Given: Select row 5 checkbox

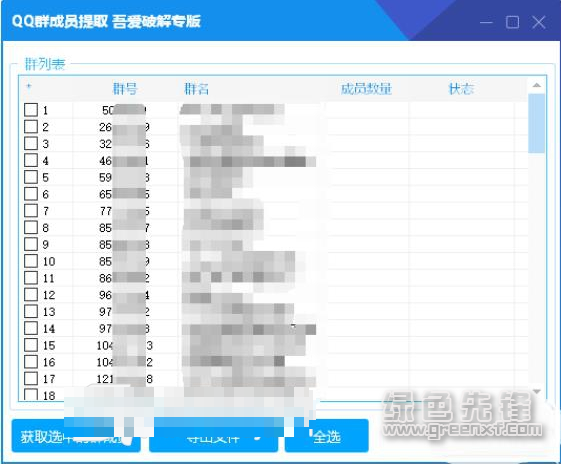Looking at the screenshot, I should tap(31, 177).
